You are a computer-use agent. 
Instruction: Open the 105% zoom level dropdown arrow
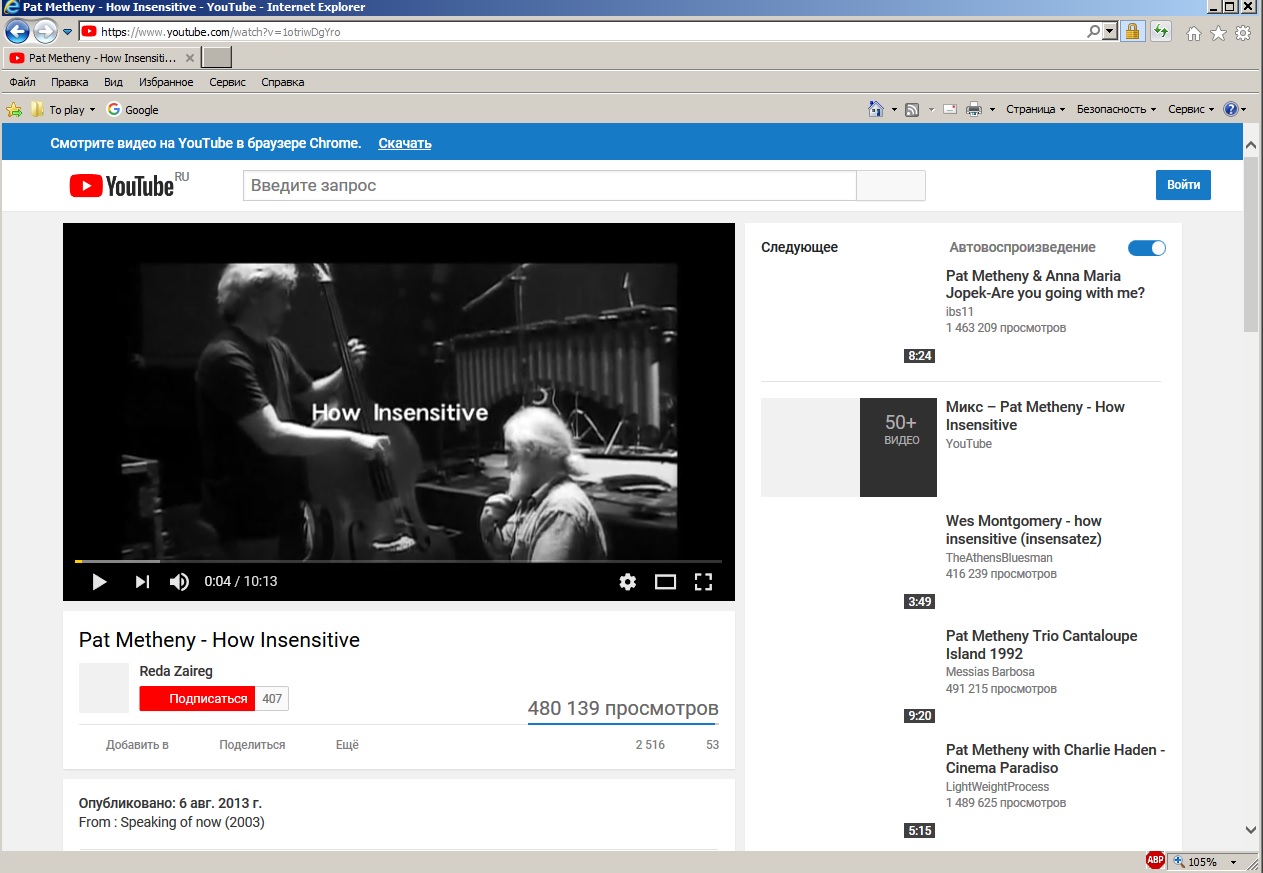(1233, 862)
